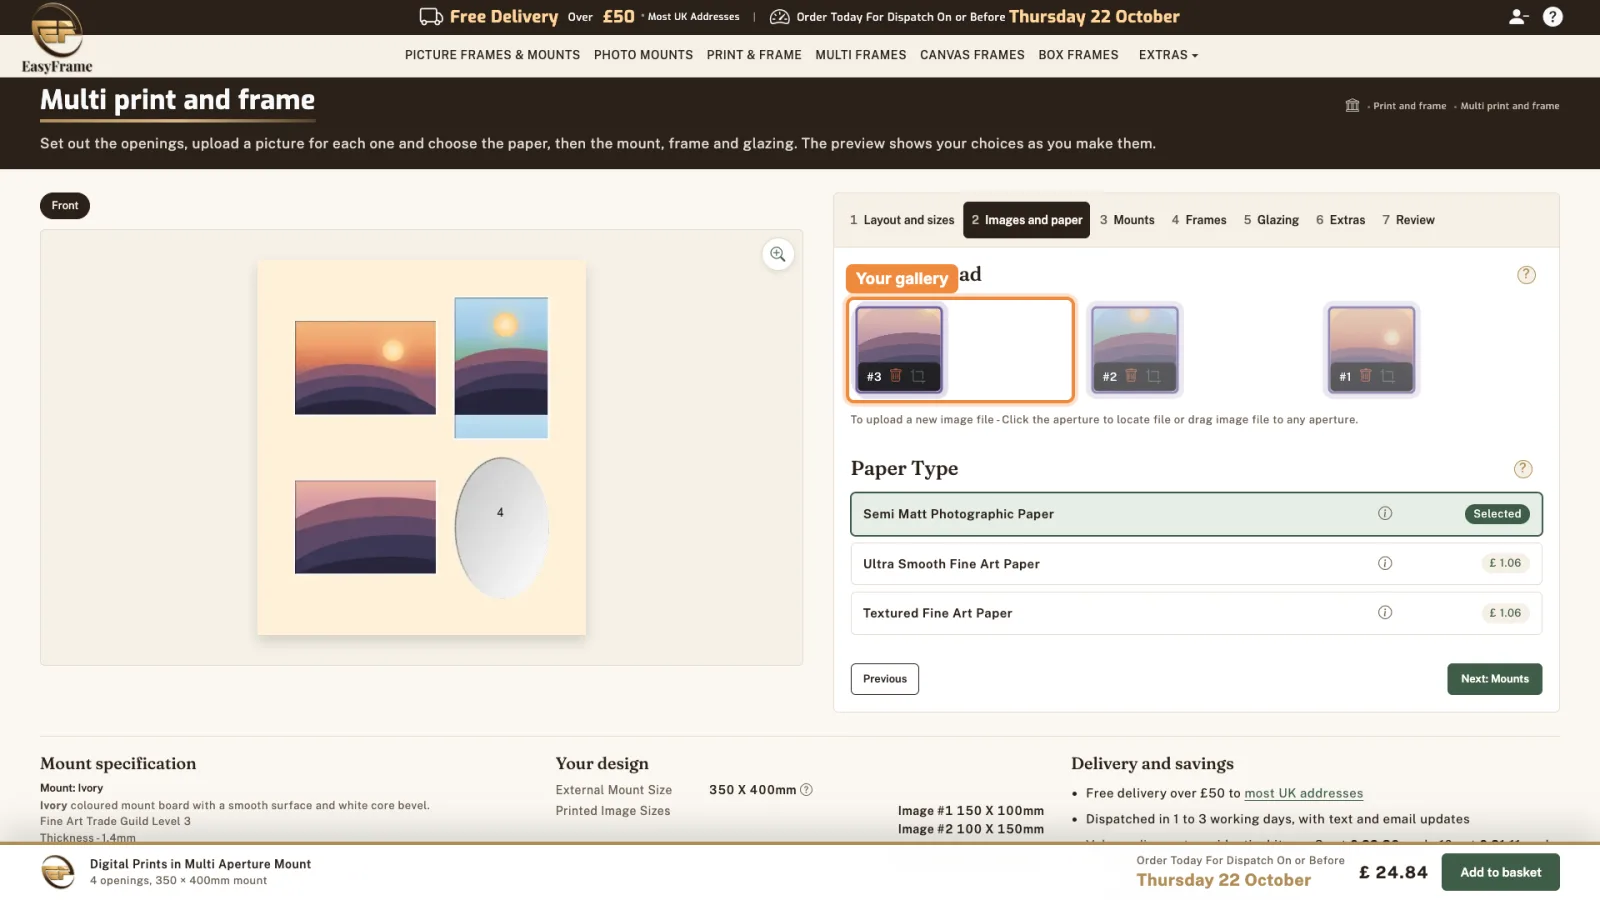
Task: Click the Free Delivery banner text
Action: (504, 17)
